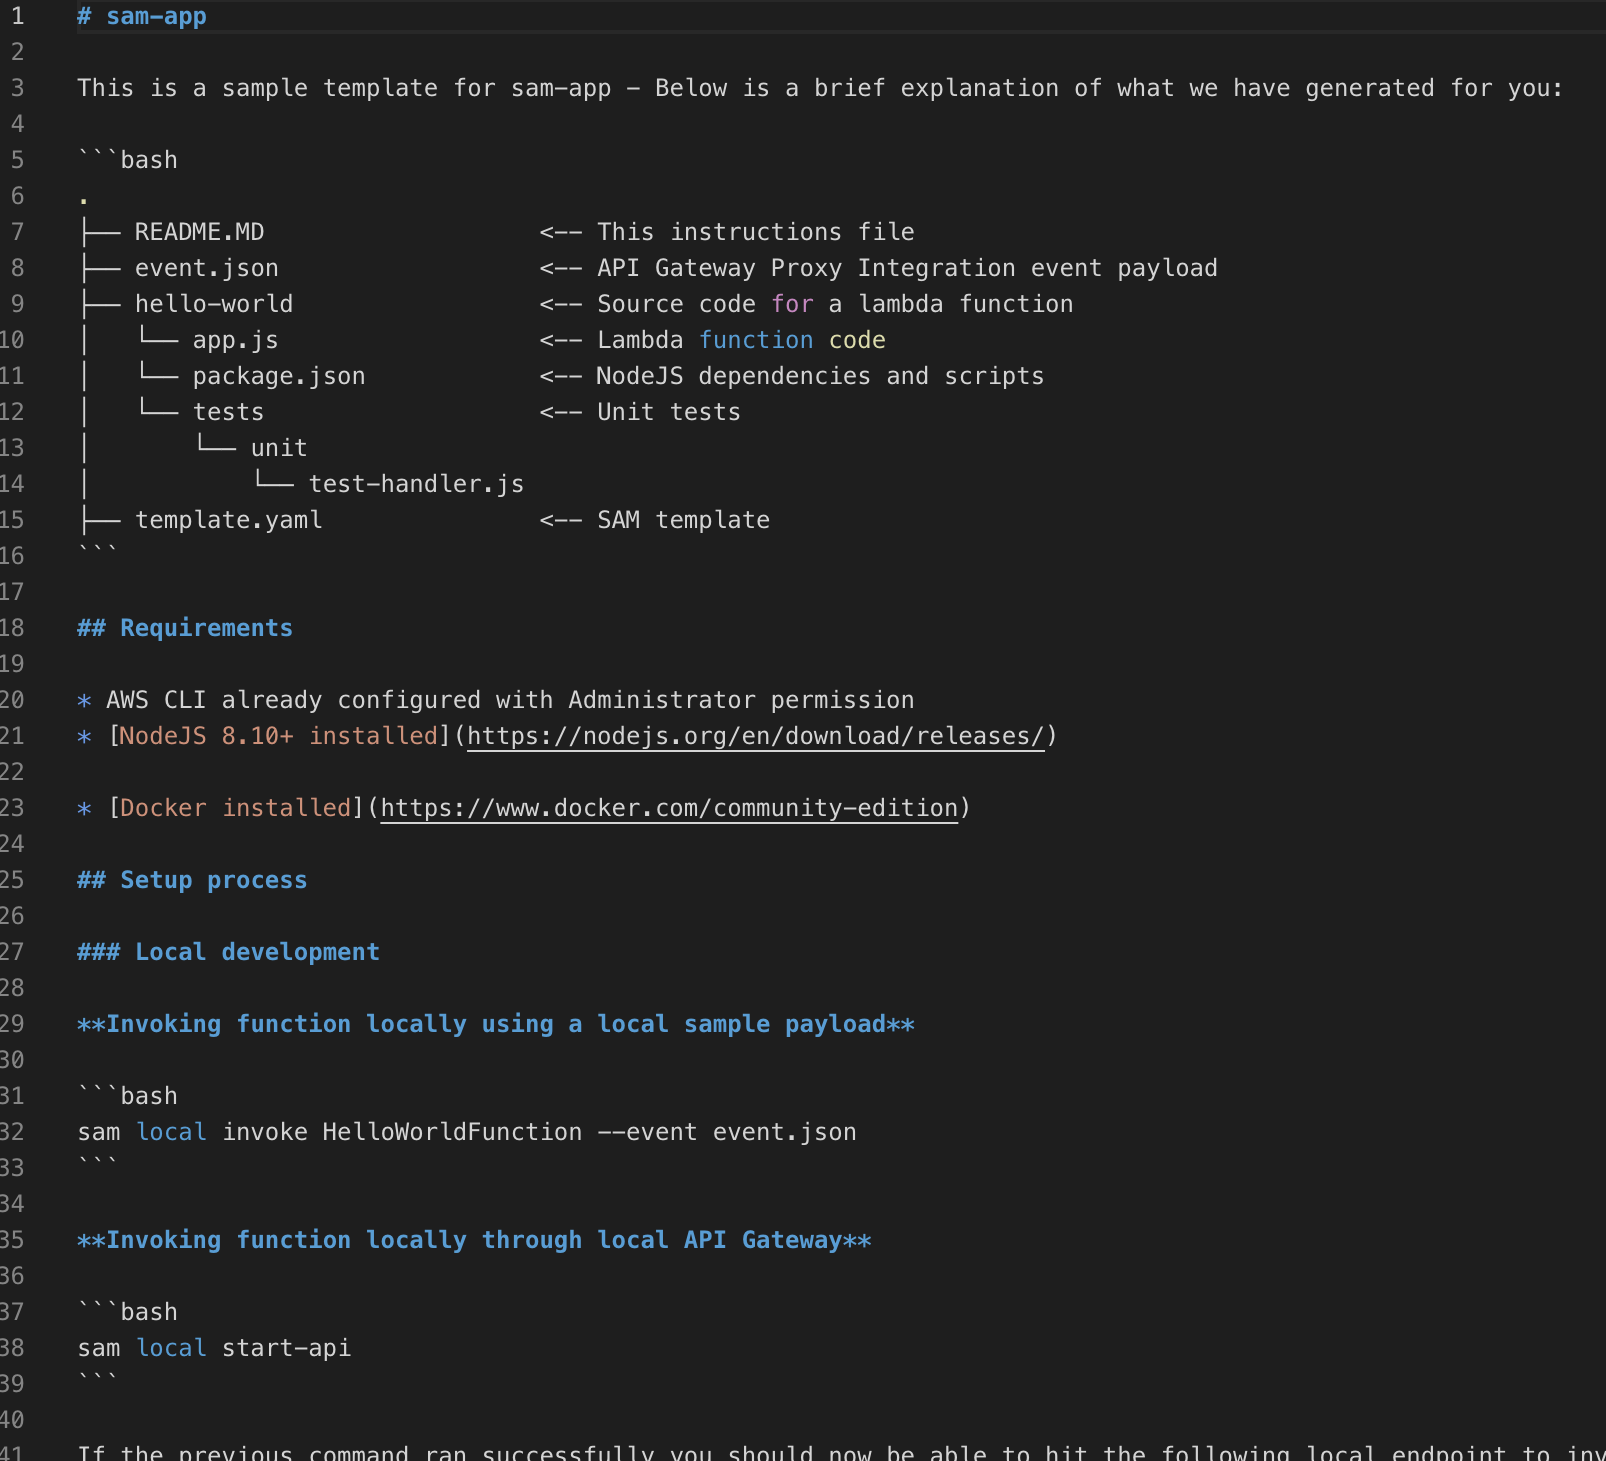The width and height of the screenshot is (1606, 1461).
Task: Click 'hello-world' in the file tree
Action: (x=214, y=304)
